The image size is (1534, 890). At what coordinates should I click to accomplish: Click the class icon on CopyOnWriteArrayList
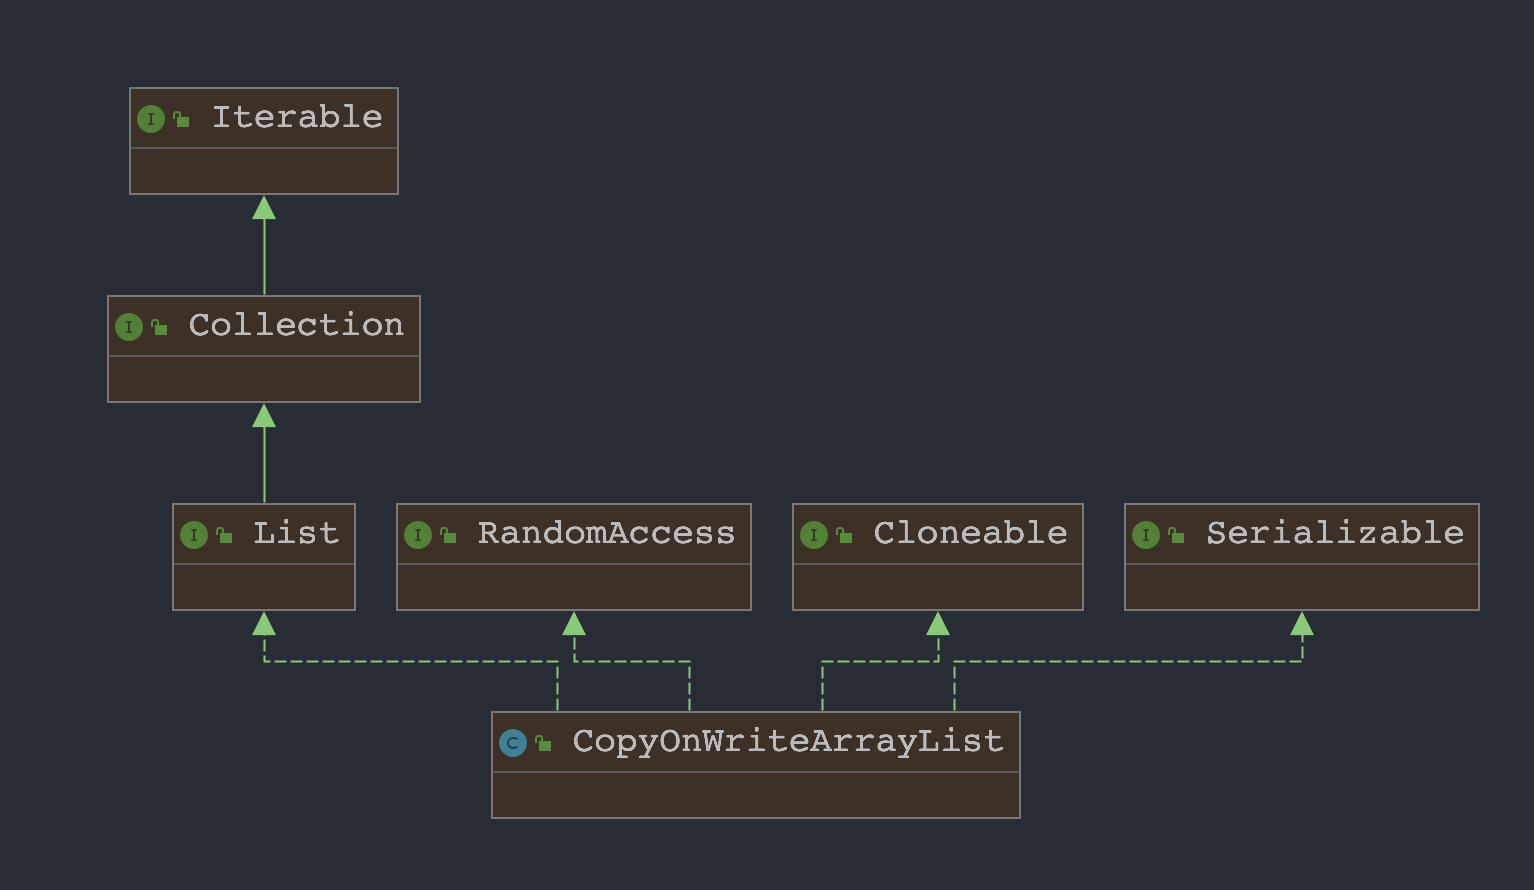point(513,743)
